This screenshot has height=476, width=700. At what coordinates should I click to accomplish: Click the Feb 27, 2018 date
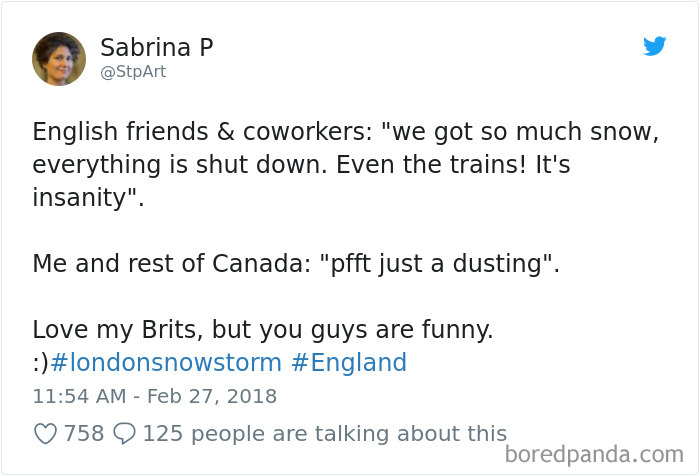212,397
